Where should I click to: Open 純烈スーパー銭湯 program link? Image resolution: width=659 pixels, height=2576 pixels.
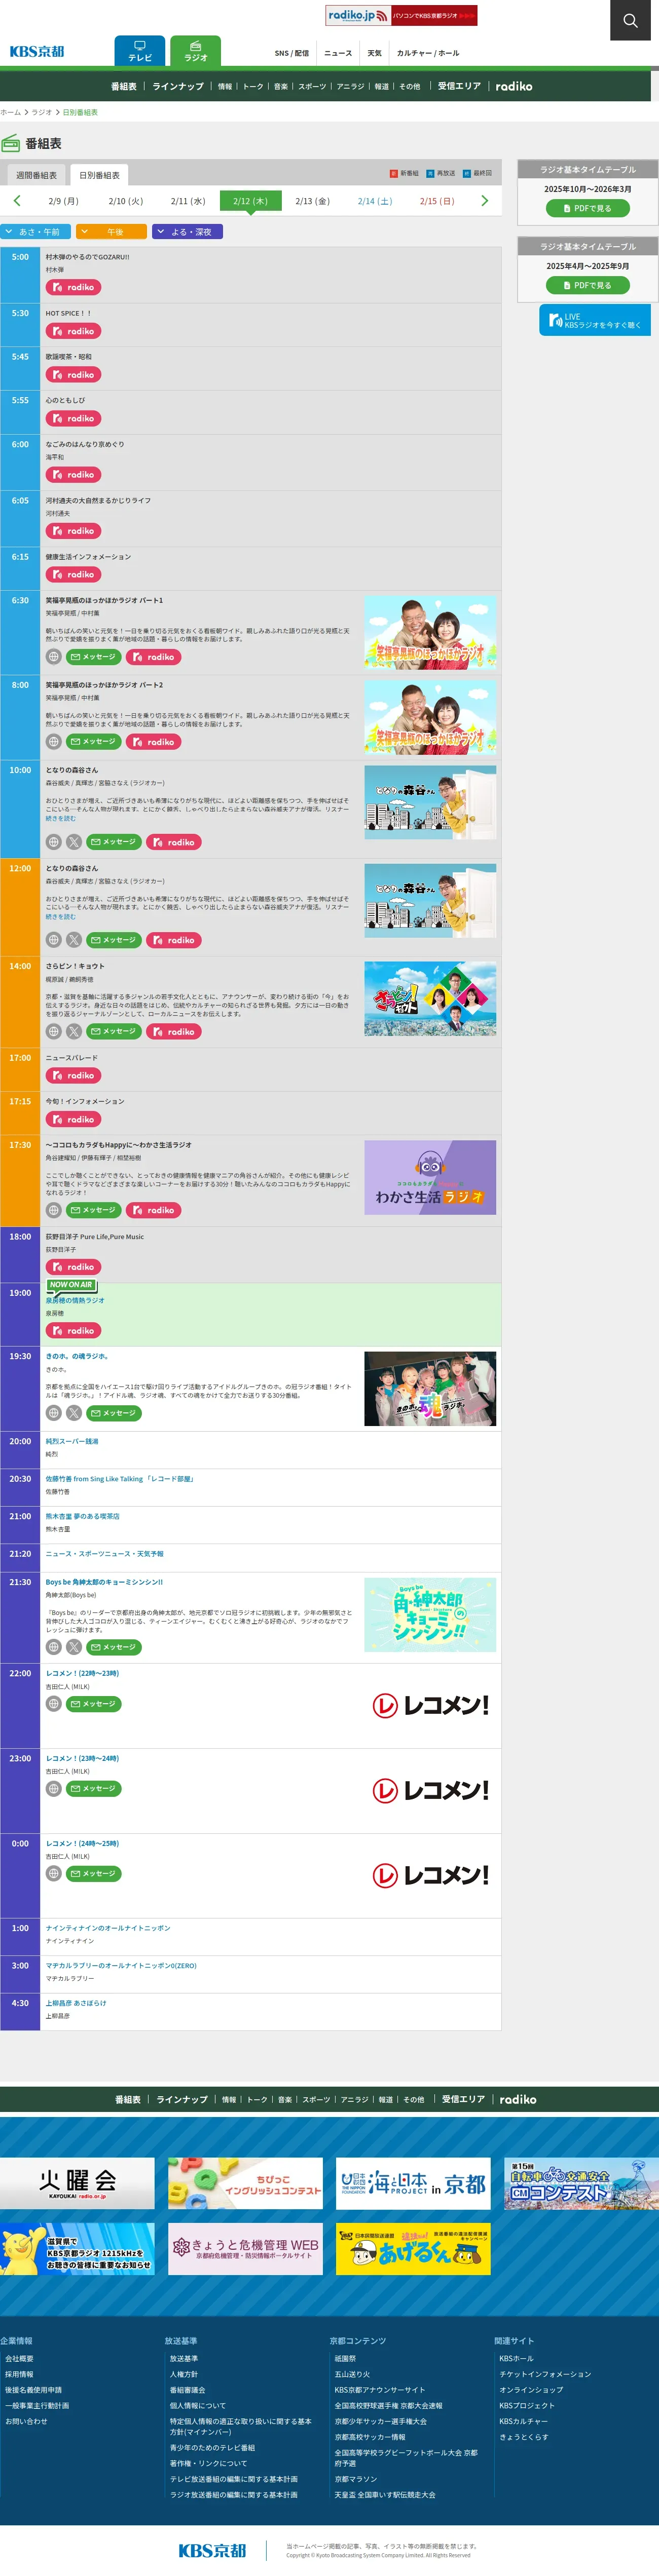[72, 1441]
